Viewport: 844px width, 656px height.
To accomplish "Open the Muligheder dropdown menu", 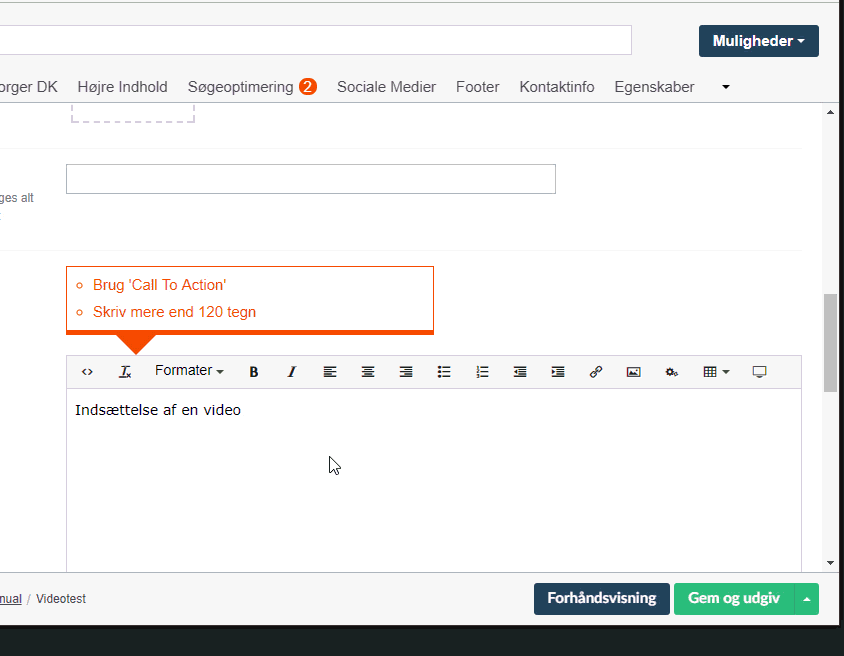I will (x=758, y=41).
